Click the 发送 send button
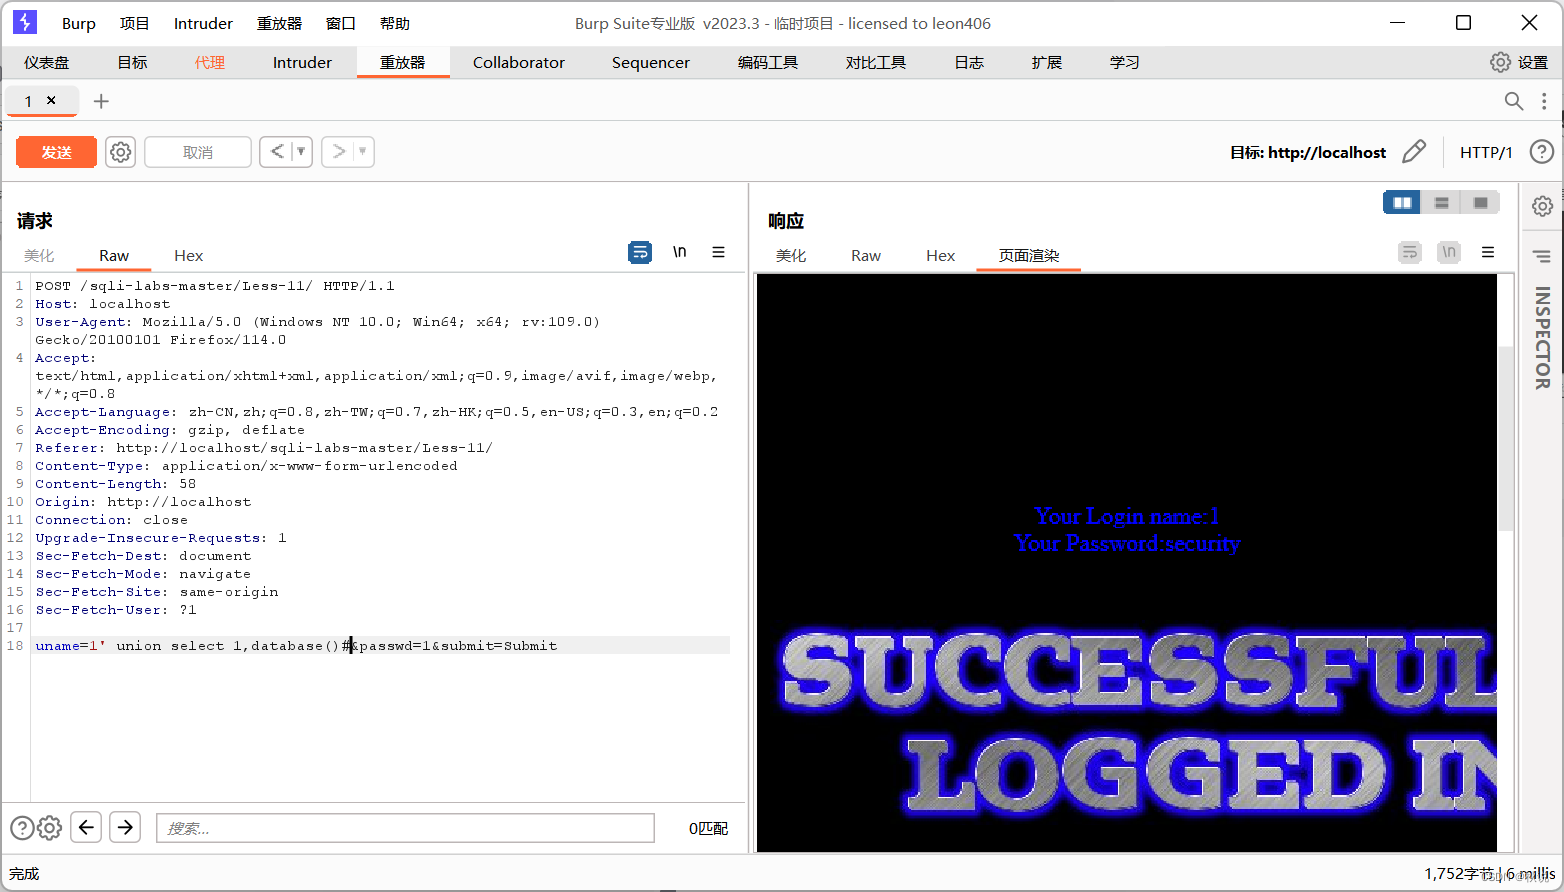This screenshot has height=892, width=1564. point(57,152)
